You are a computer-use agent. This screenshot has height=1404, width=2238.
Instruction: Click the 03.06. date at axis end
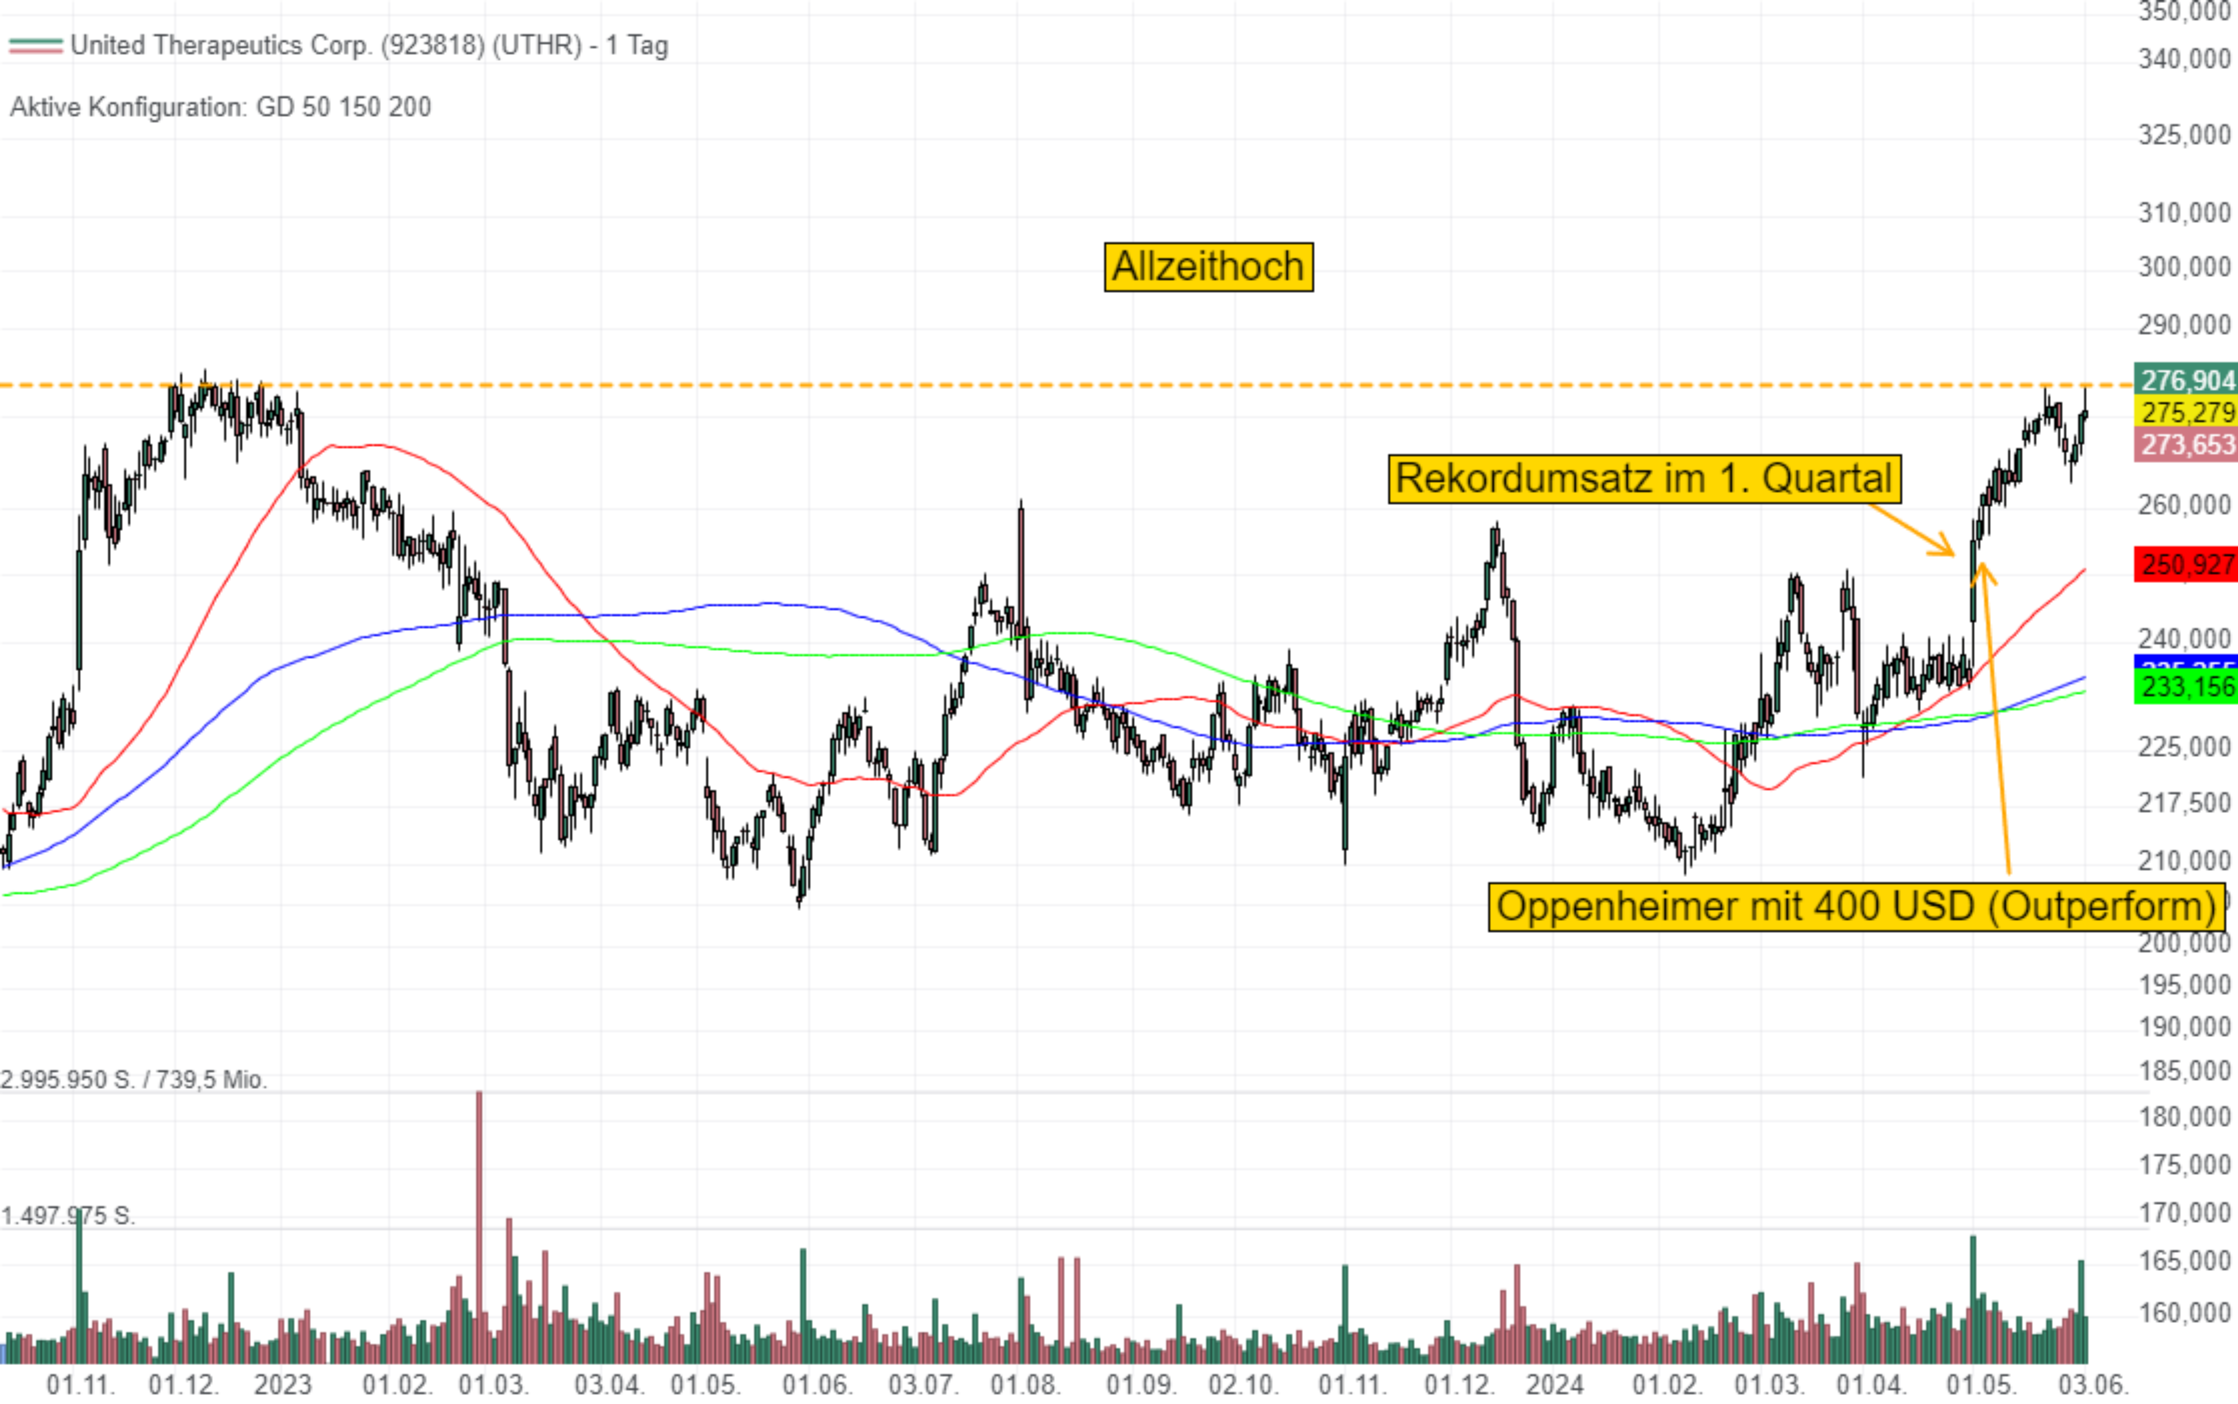click(2093, 1386)
